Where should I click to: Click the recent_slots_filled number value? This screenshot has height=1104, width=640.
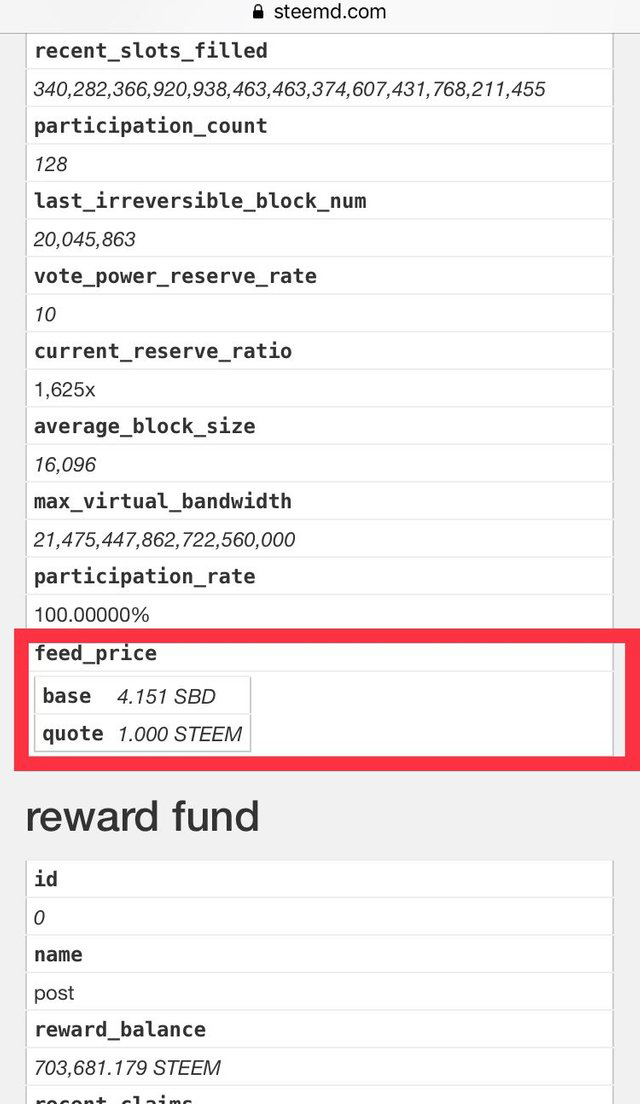point(289,89)
